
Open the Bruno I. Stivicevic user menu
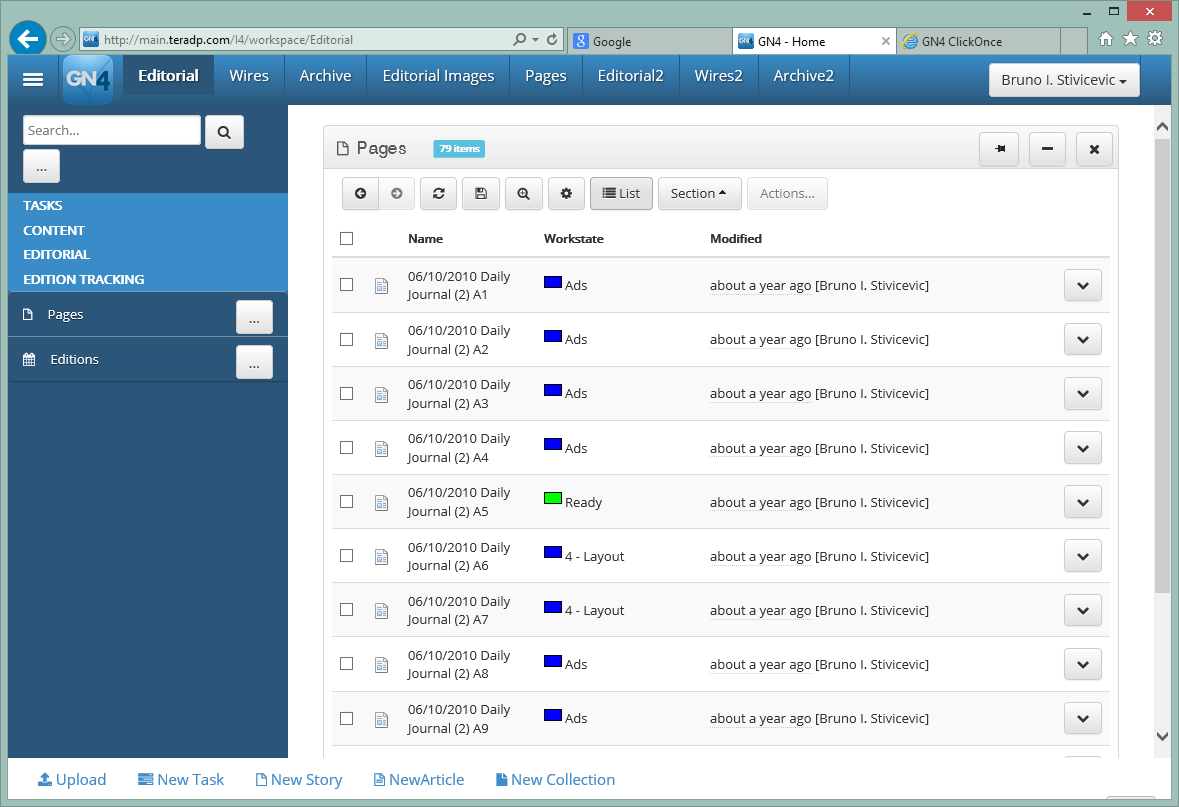tap(1064, 80)
